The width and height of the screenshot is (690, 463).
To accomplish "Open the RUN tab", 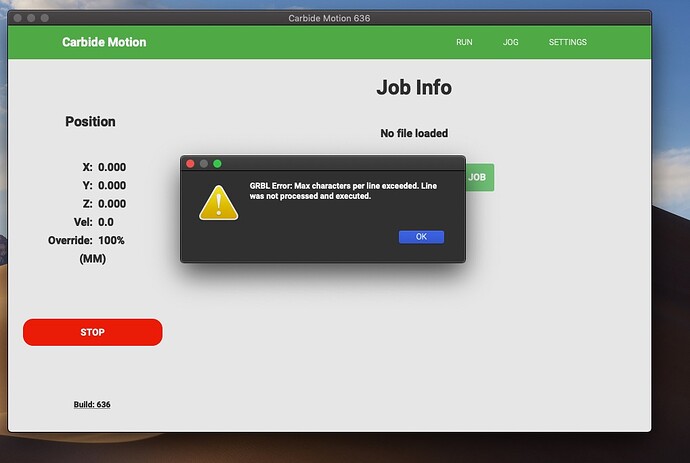I will (464, 42).
